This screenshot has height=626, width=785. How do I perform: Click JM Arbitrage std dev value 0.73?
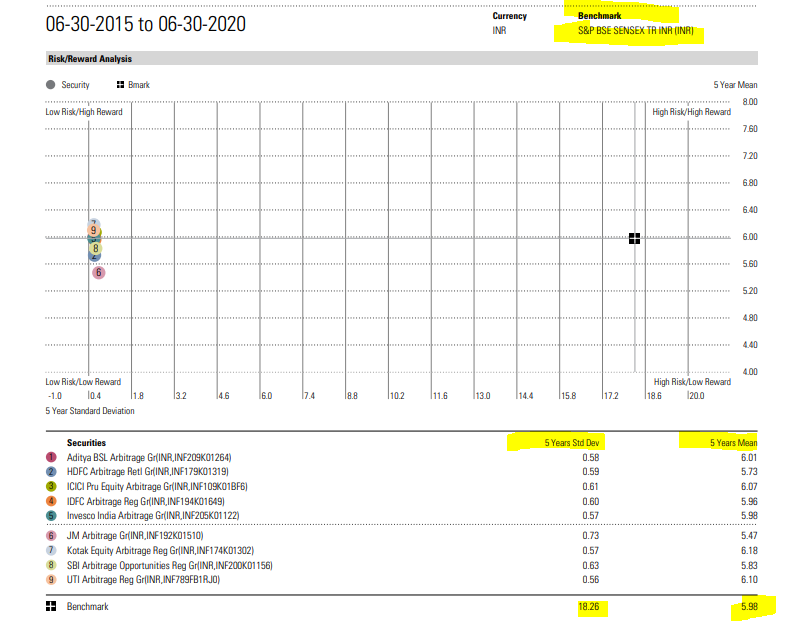[x=591, y=535]
